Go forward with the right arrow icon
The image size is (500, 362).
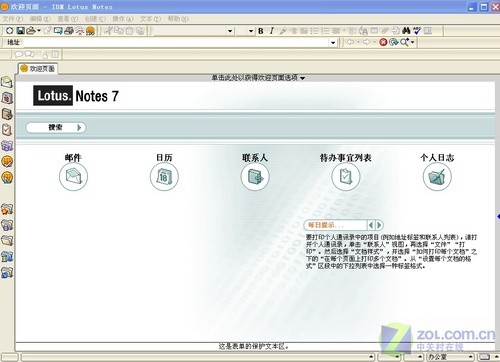coord(366,42)
